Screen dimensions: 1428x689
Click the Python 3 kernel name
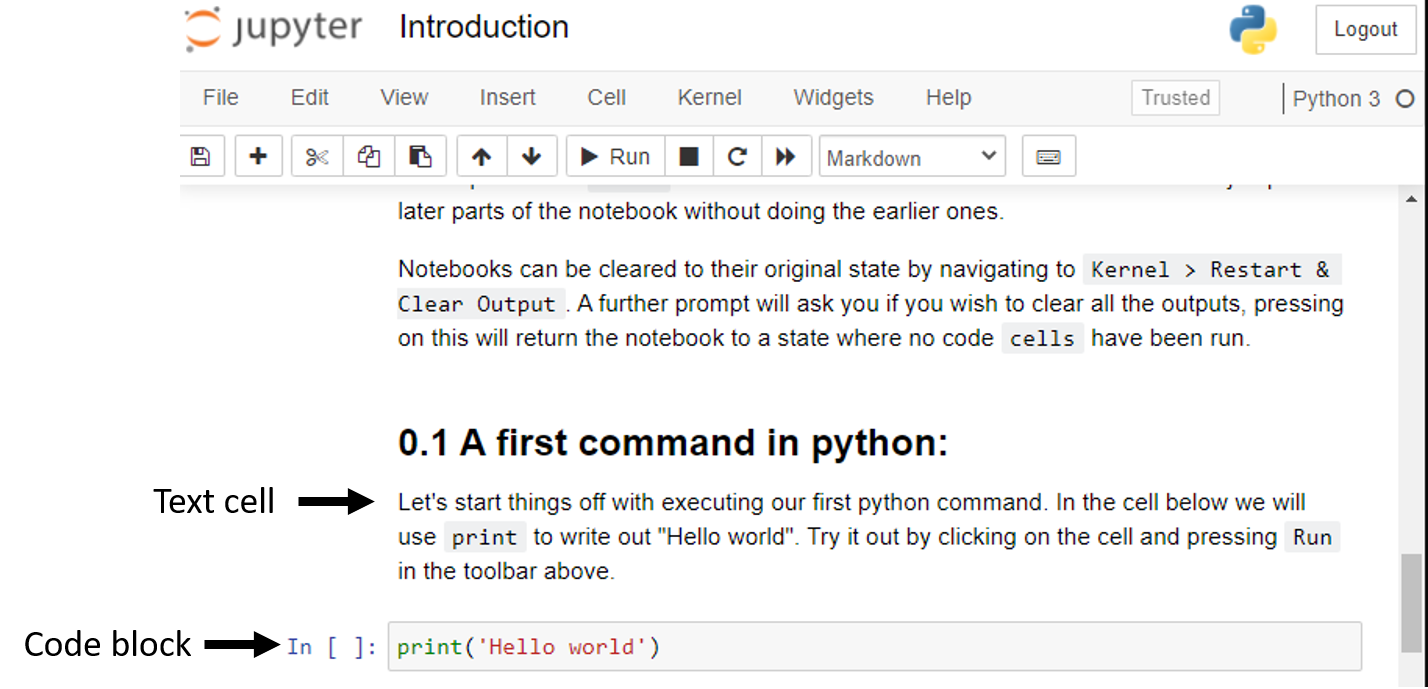coord(1336,99)
